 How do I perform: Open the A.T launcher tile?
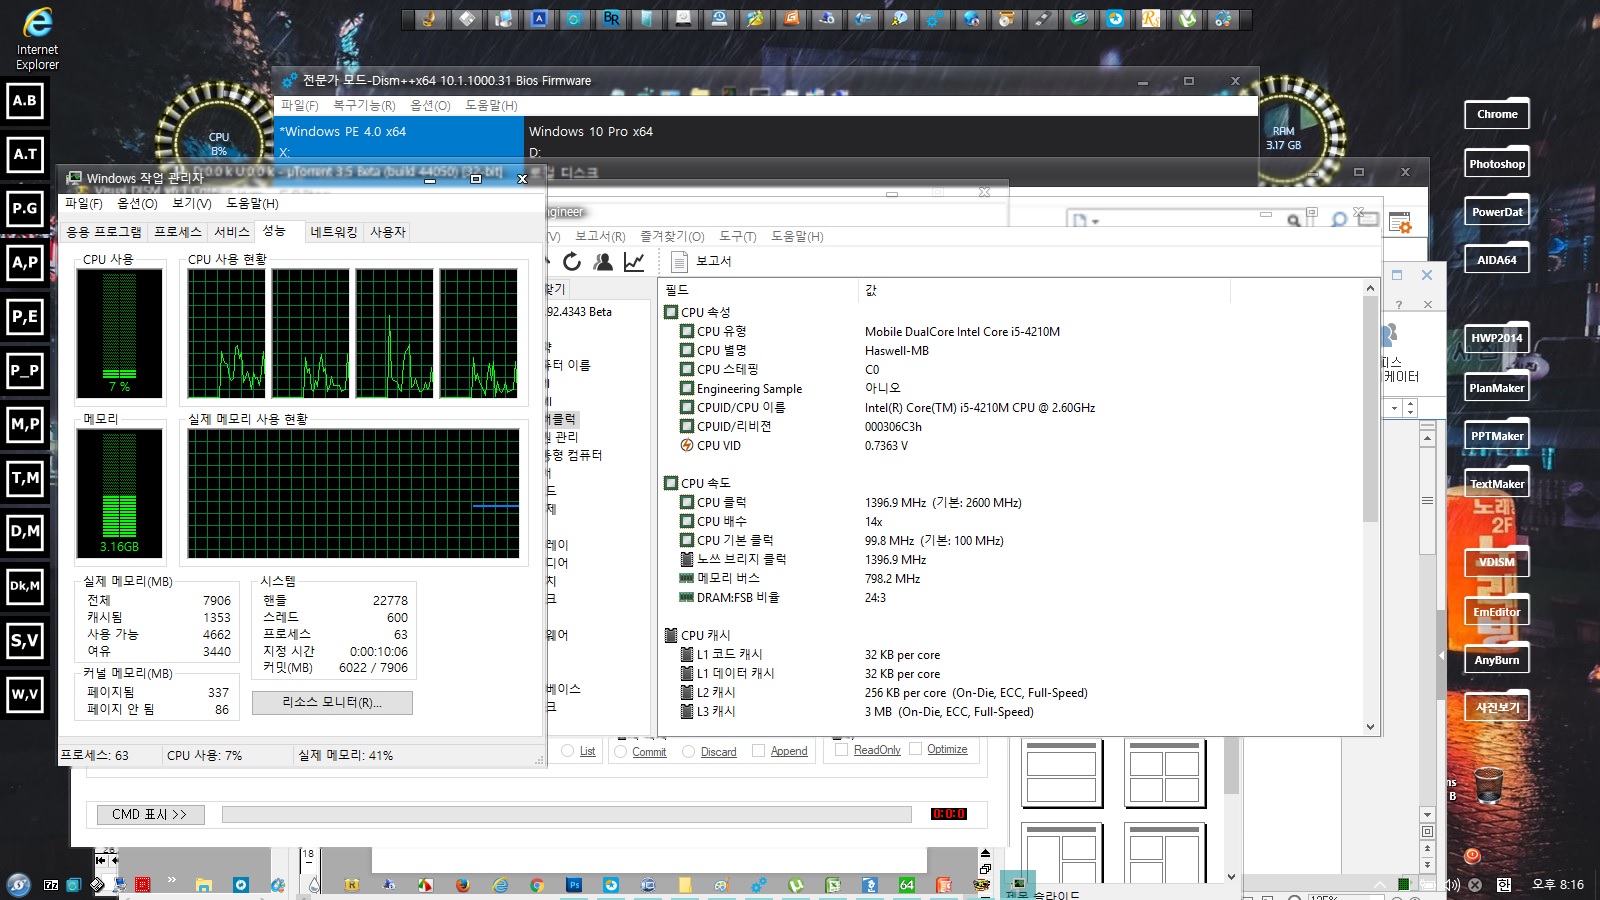(x=25, y=154)
